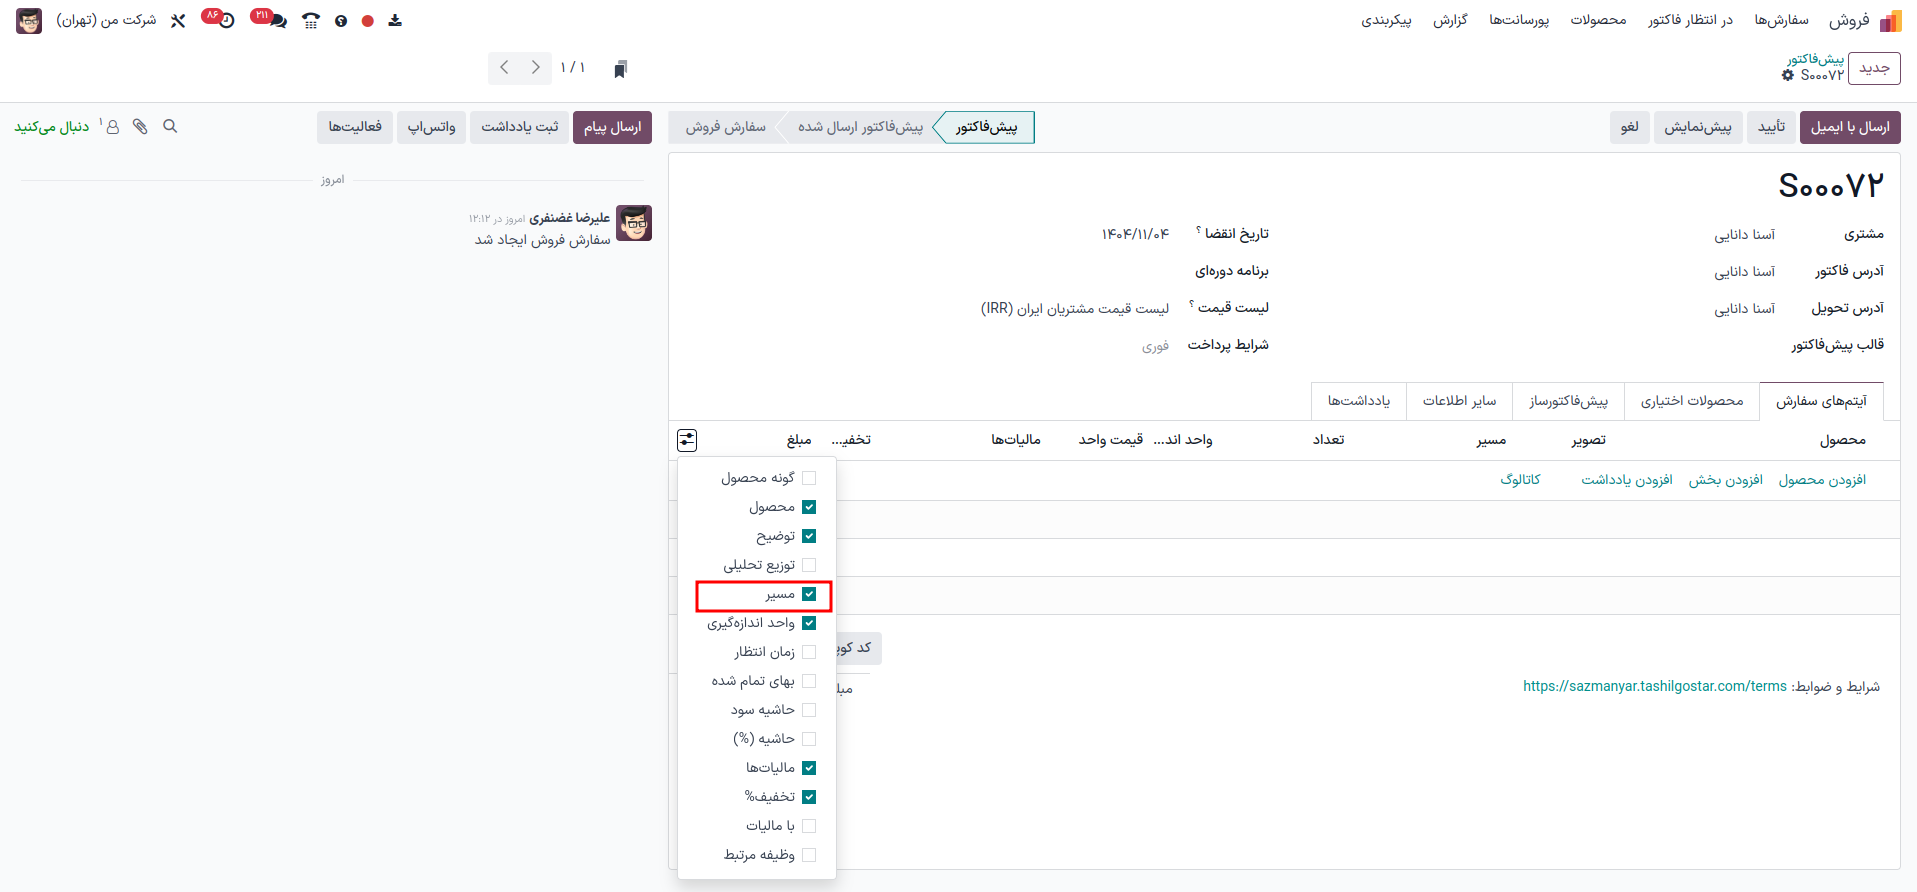Open the conversations icon with 211 badge

pyautogui.click(x=276, y=21)
